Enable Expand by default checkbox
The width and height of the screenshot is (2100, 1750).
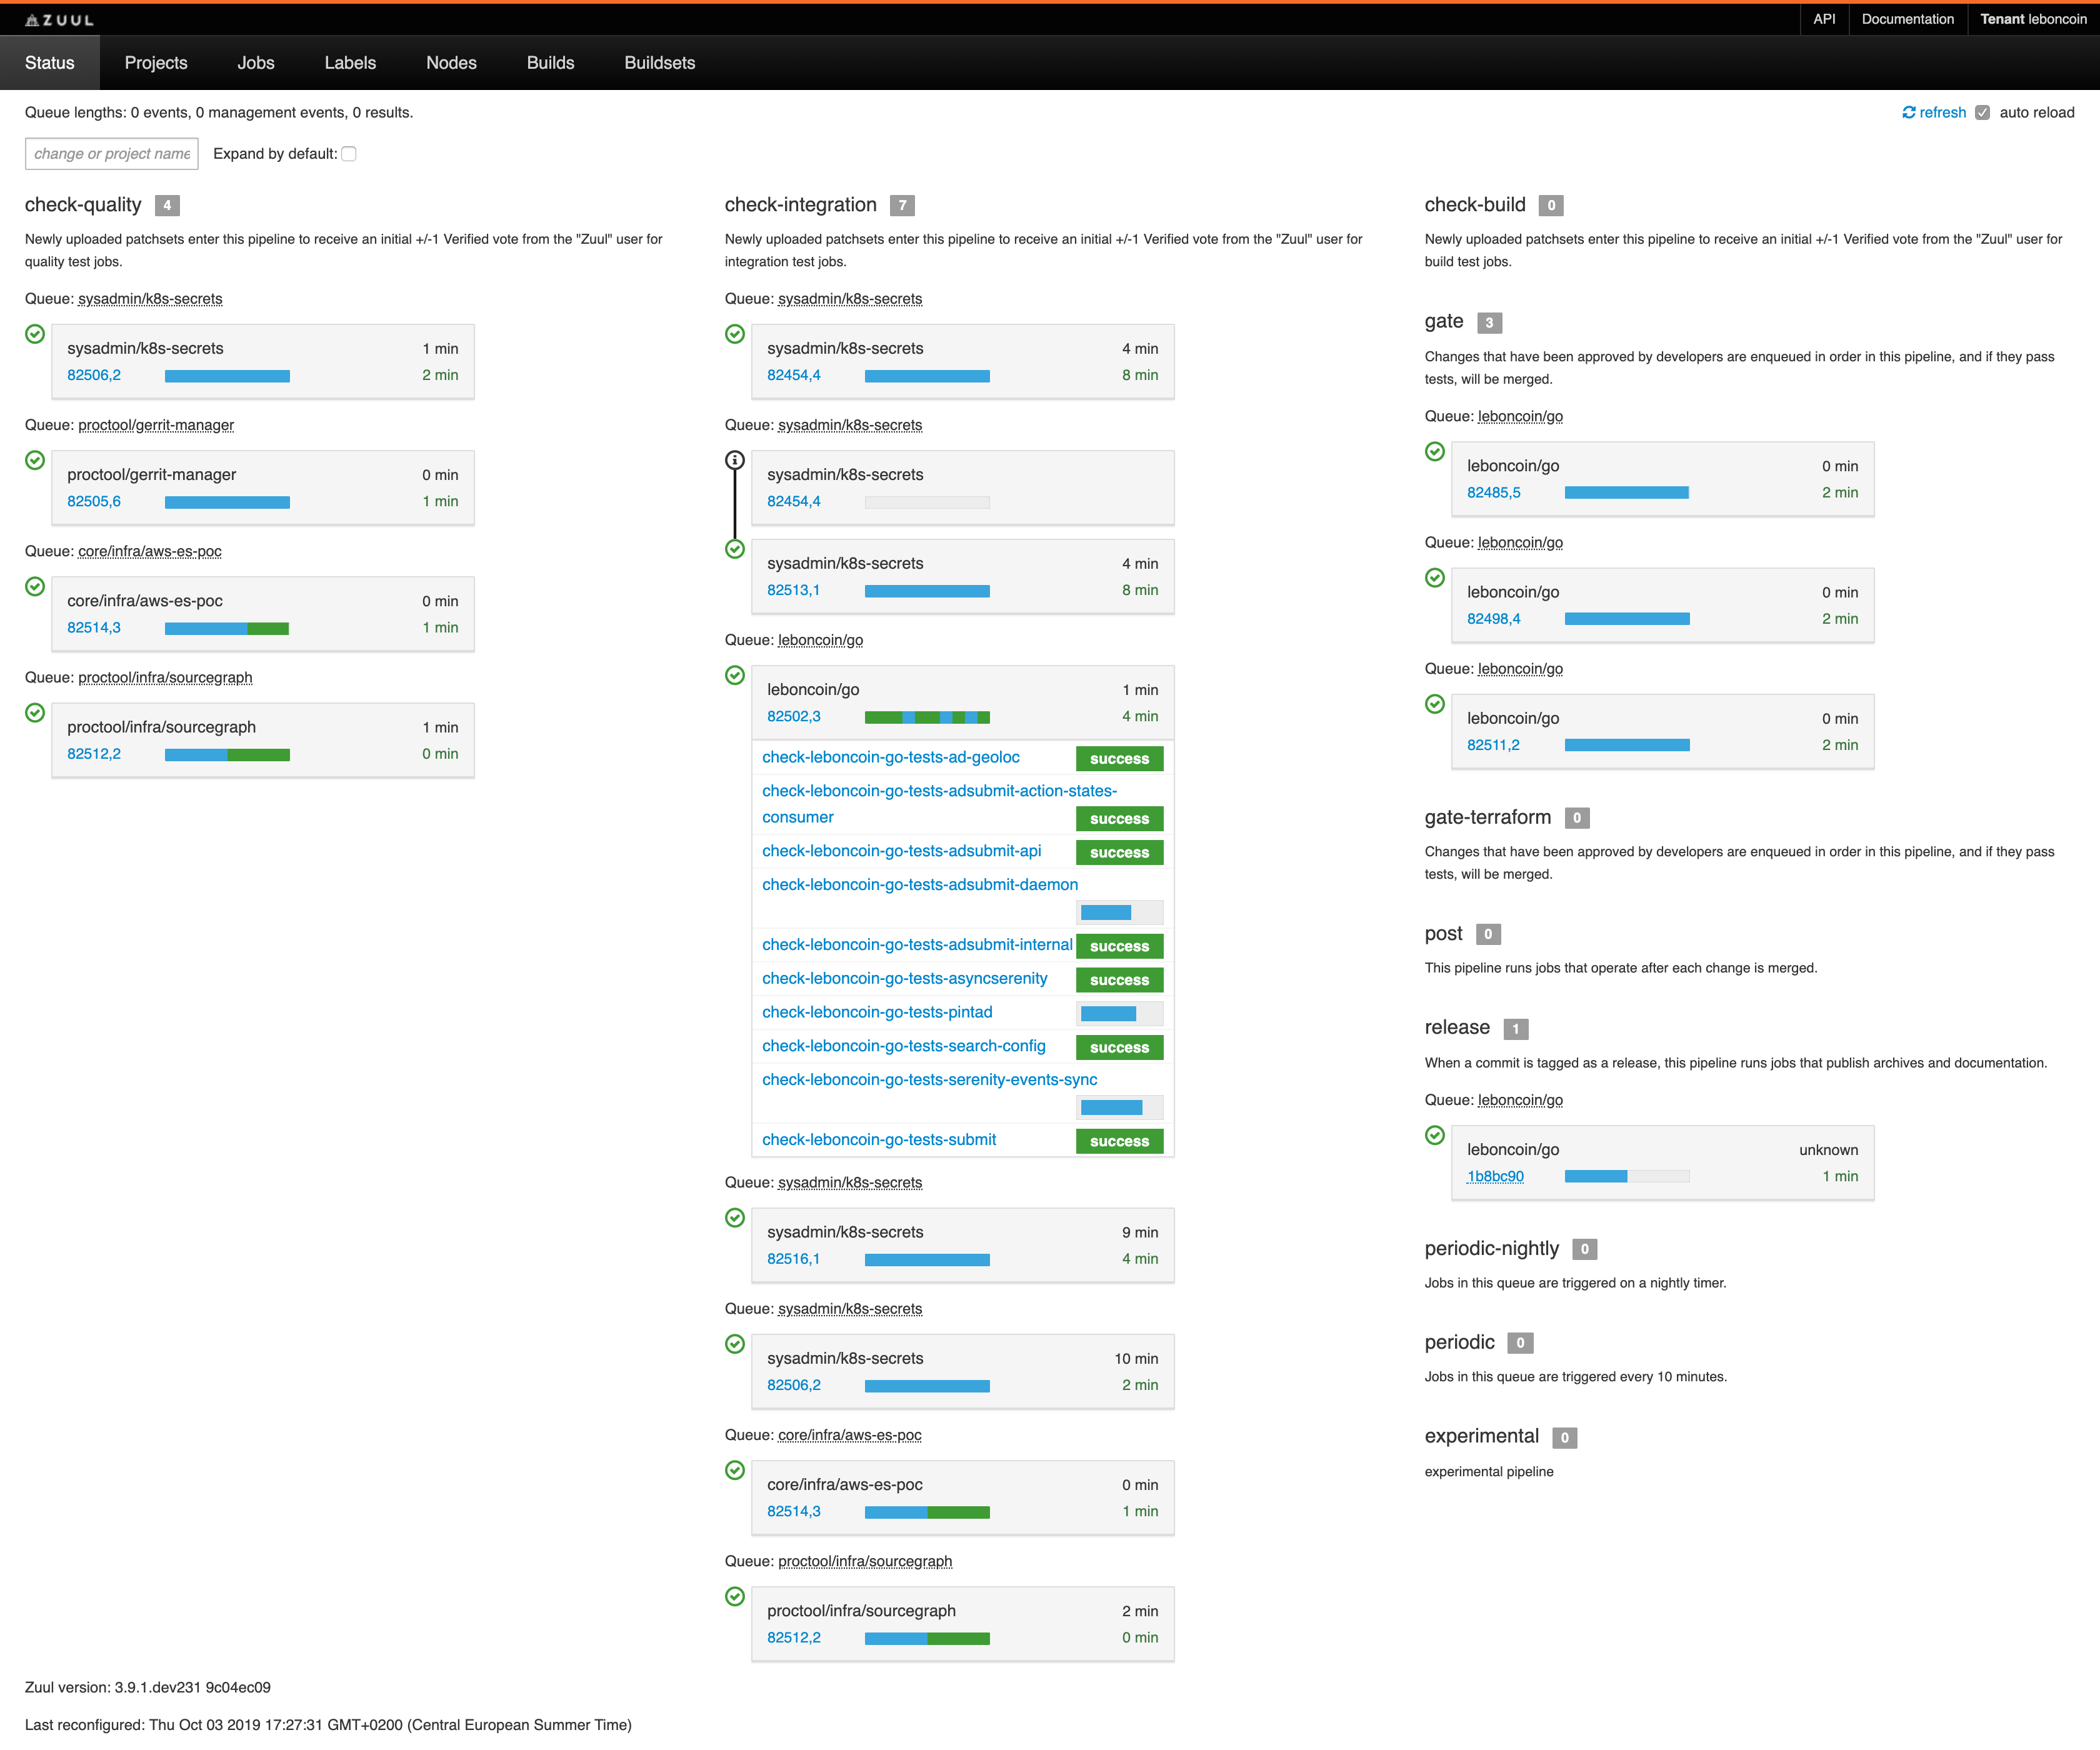(349, 153)
